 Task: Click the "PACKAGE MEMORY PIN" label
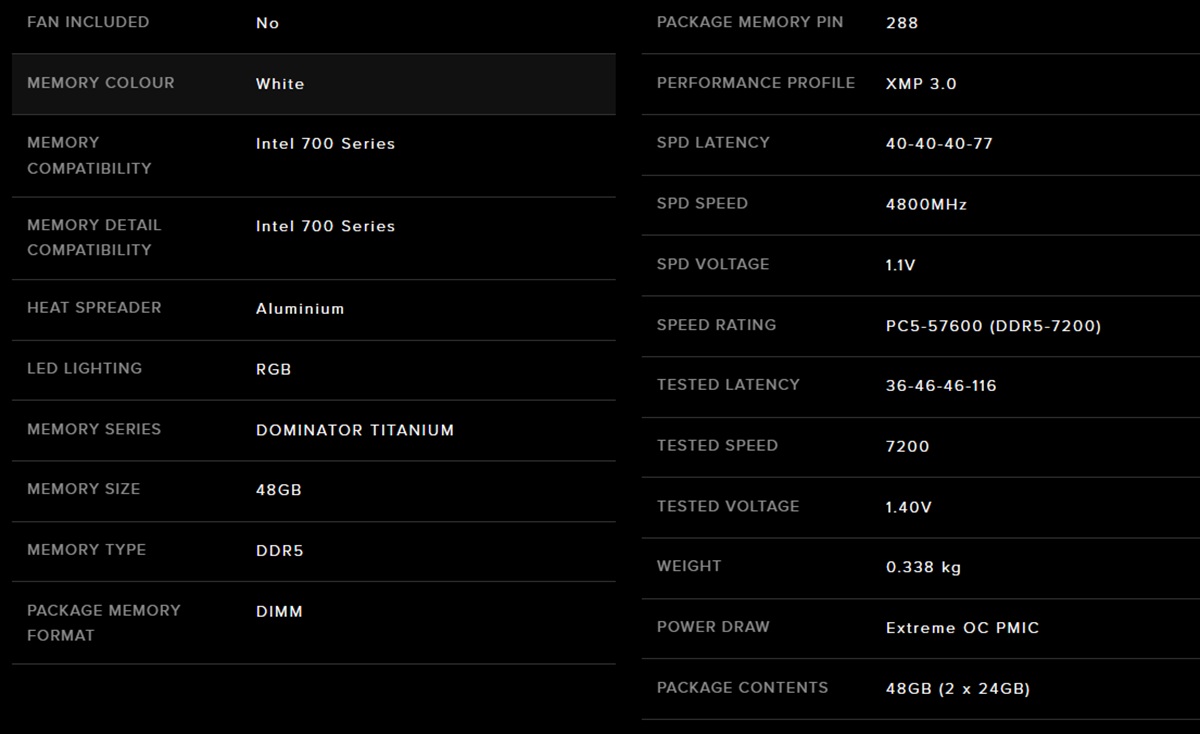tap(750, 22)
